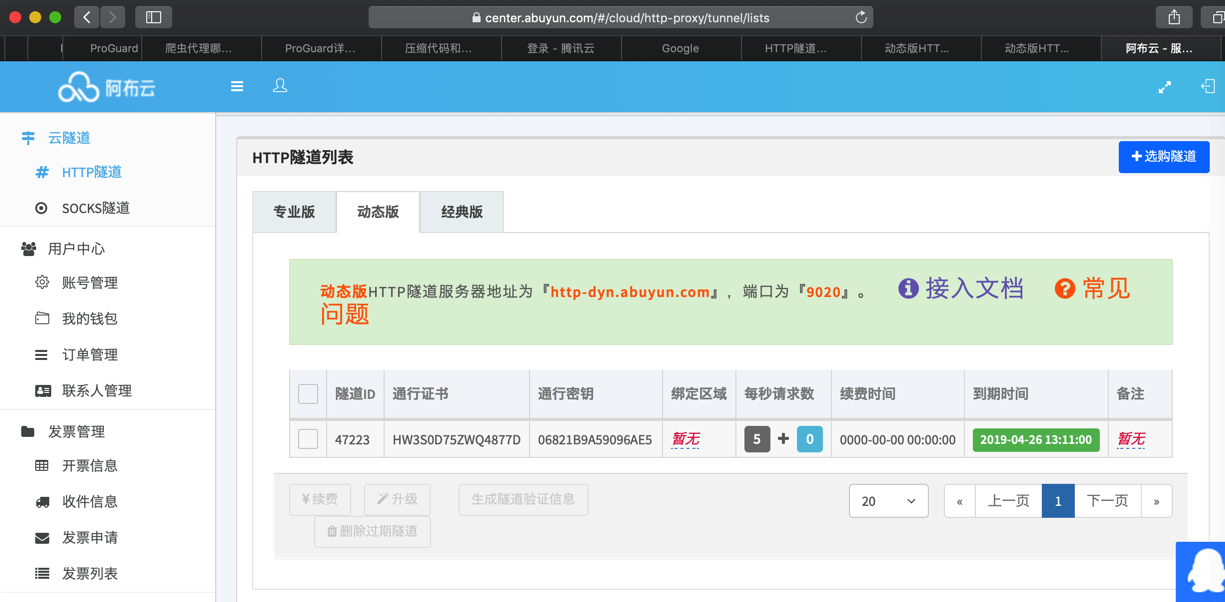Click 暂无 under 绑定区域
This screenshot has width=1225, height=602.
[x=685, y=439]
